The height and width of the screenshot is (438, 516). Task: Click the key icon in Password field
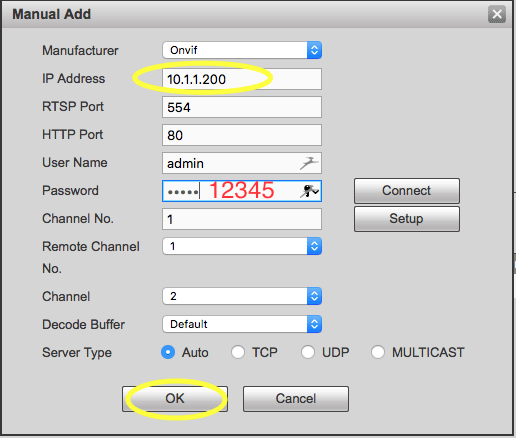tap(310, 191)
